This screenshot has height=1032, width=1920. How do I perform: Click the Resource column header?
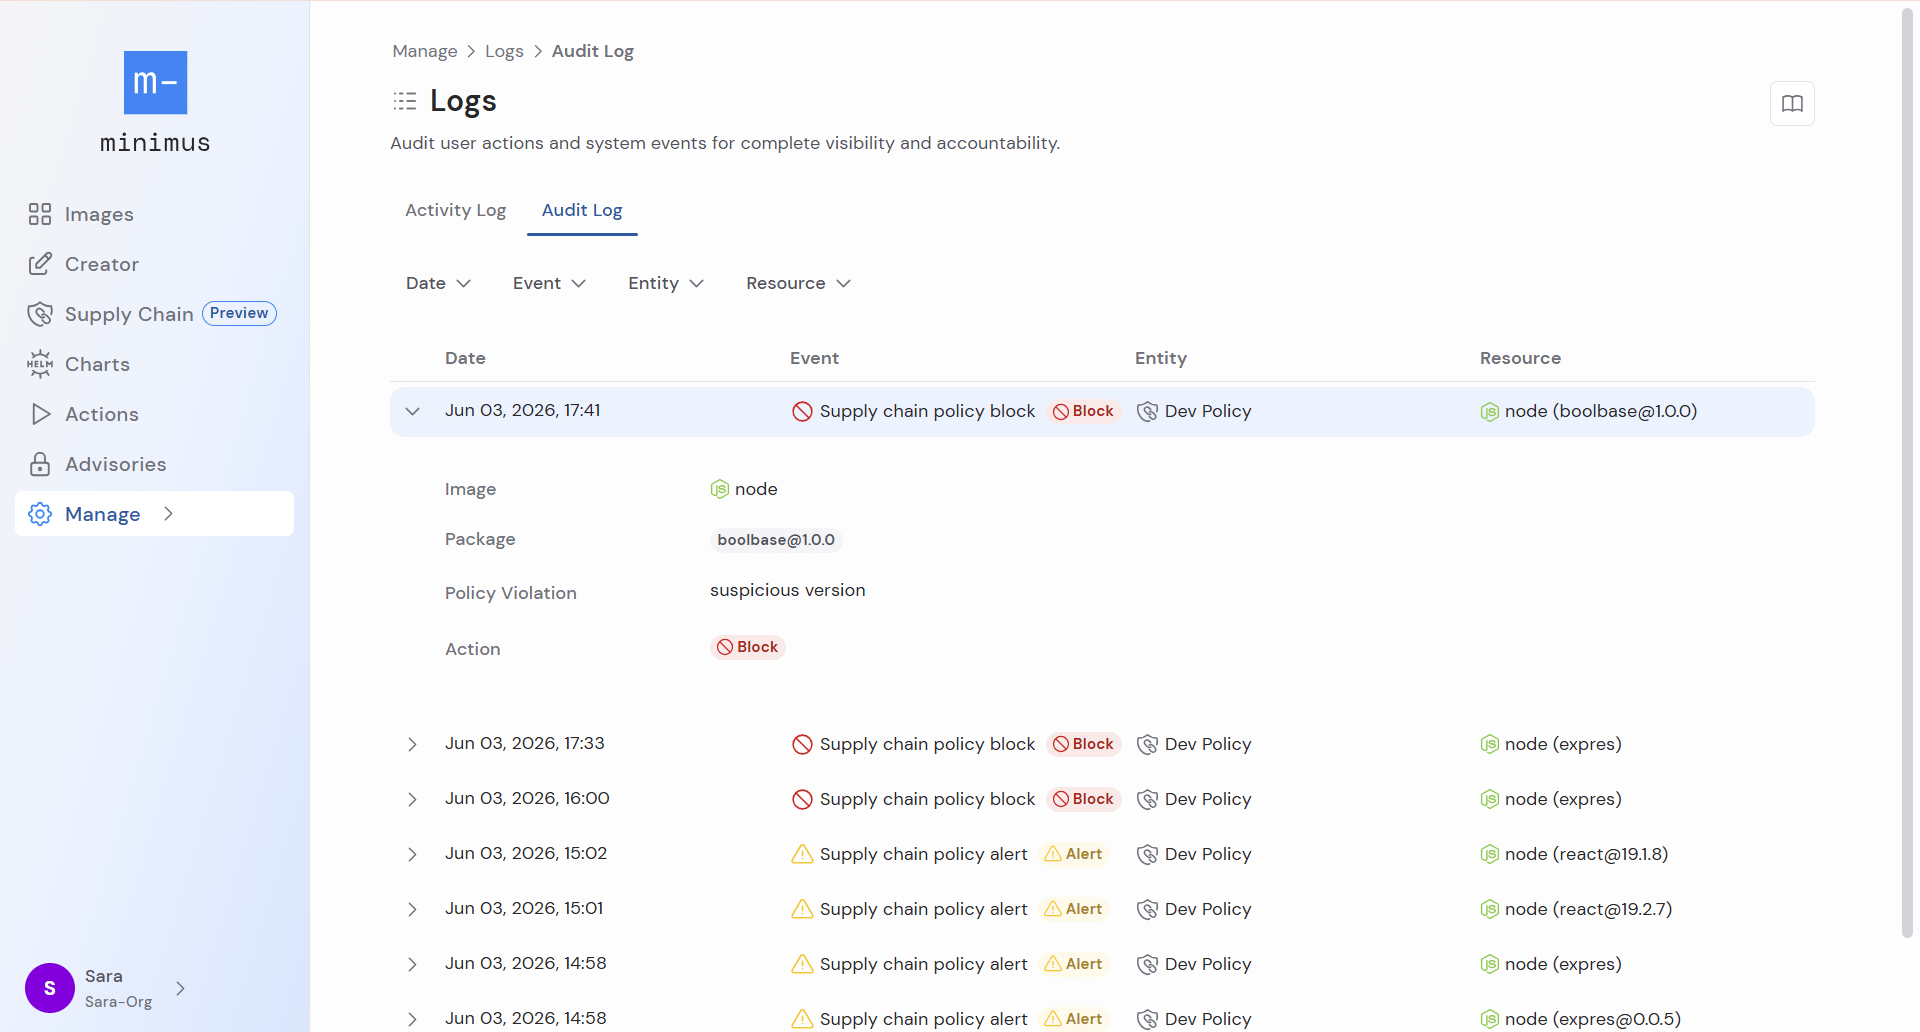(x=1520, y=358)
